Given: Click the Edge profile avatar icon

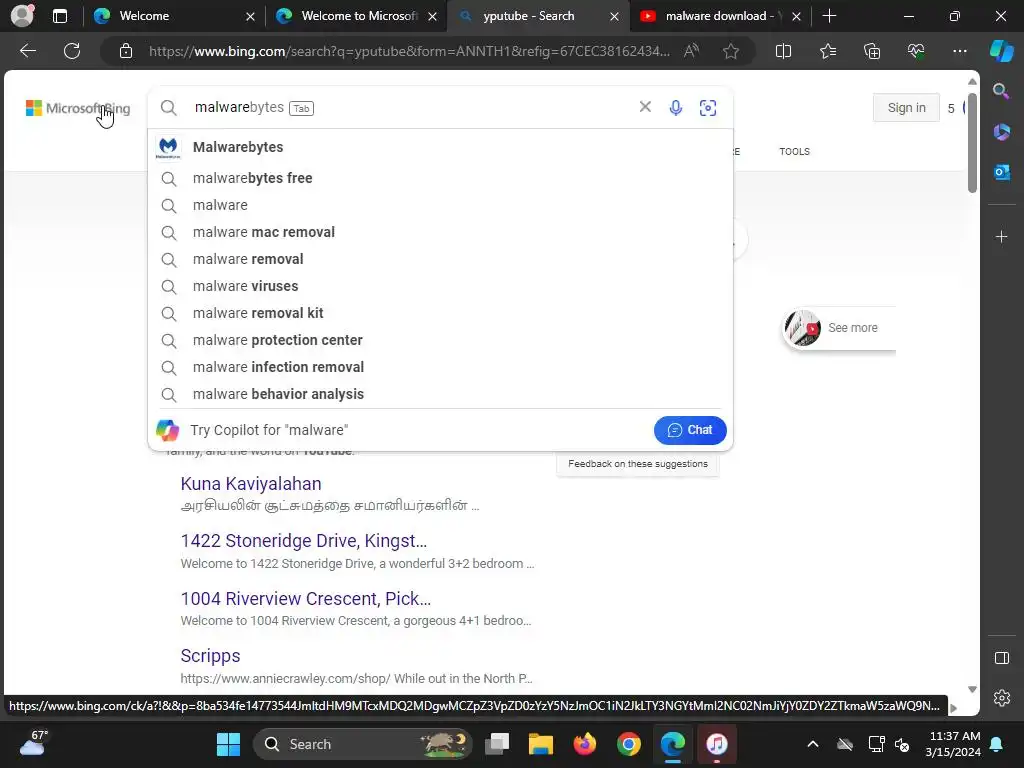Looking at the screenshot, I should [x=22, y=16].
